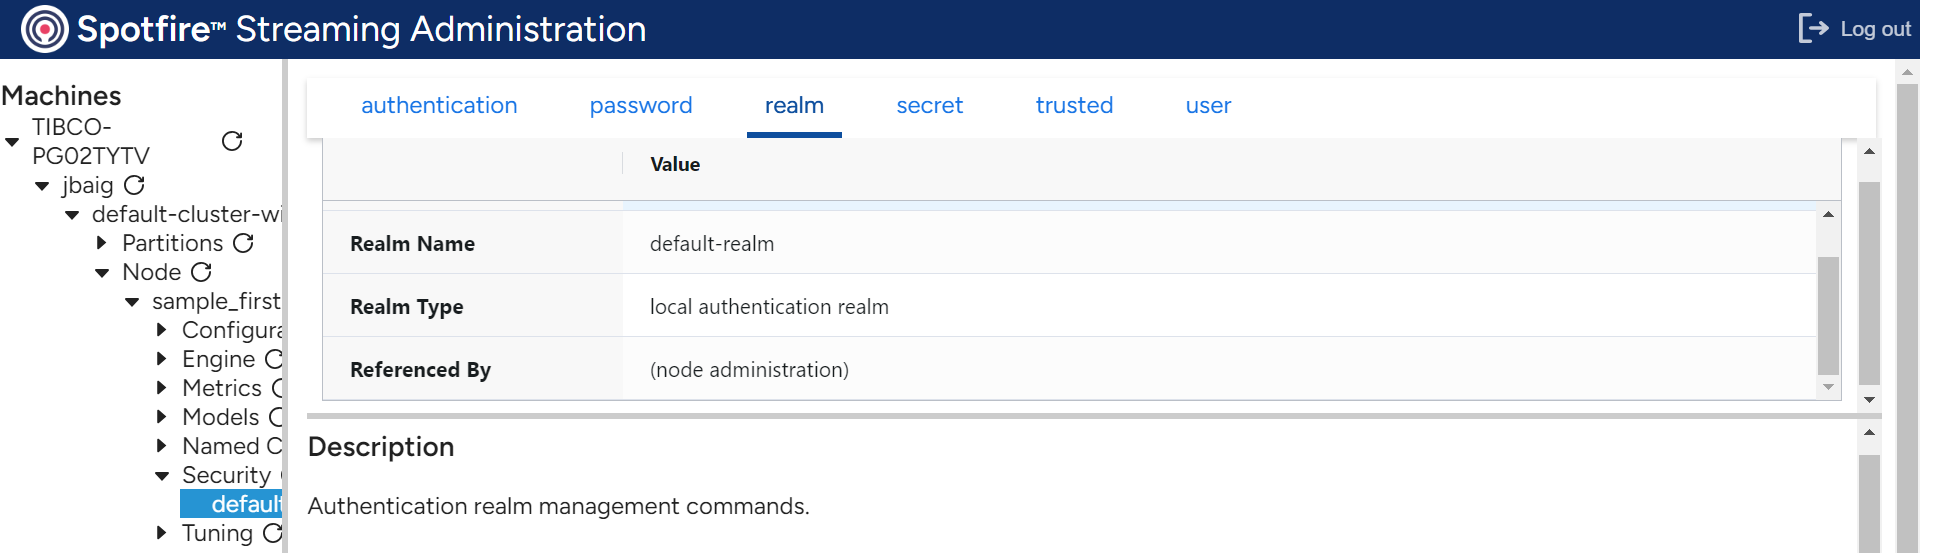
Task: Select the sample_first node label
Action: (x=216, y=301)
